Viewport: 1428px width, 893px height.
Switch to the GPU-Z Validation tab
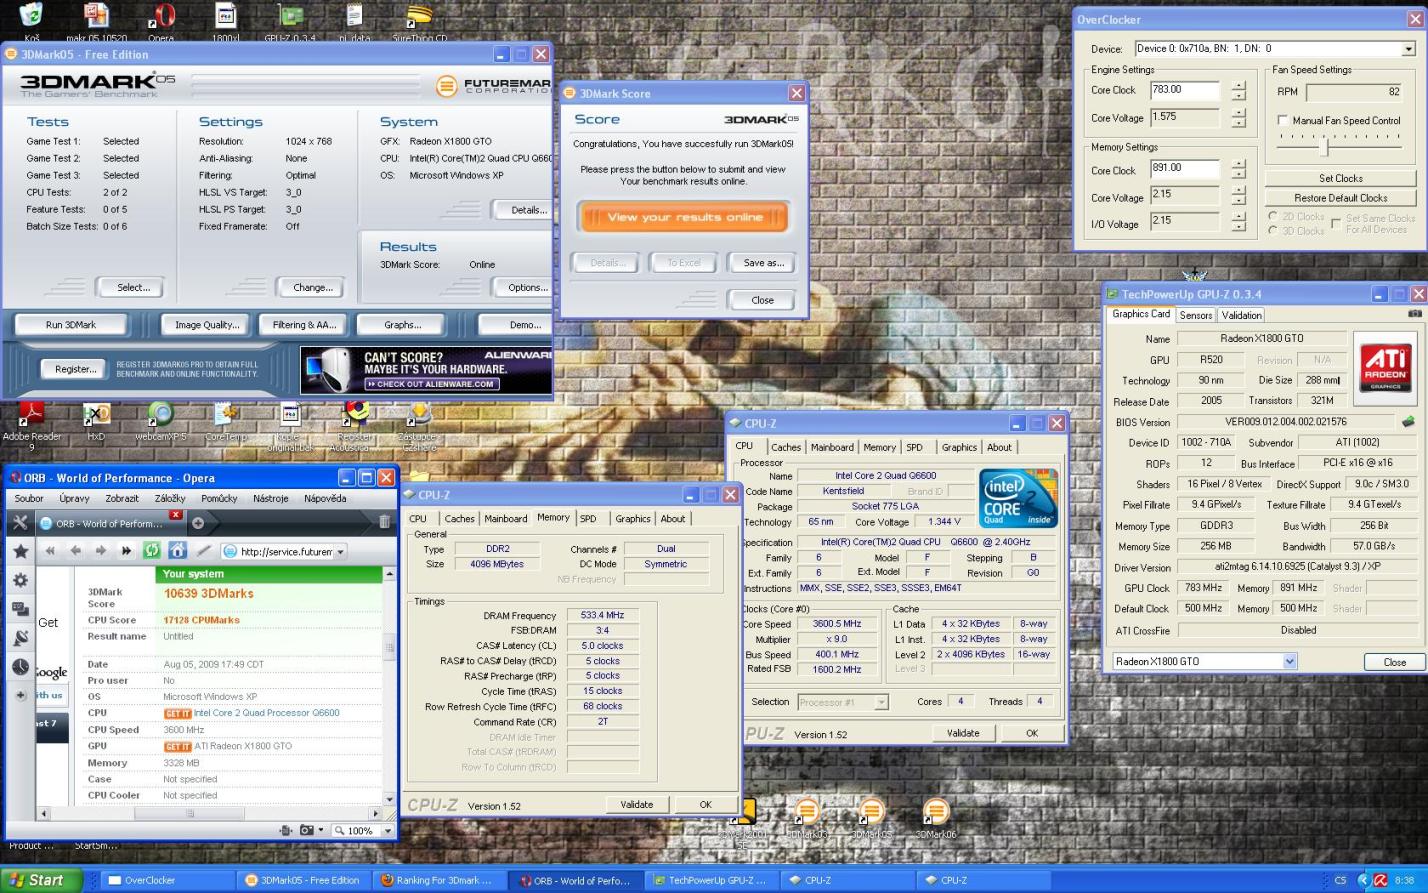[x=1241, y=315]
